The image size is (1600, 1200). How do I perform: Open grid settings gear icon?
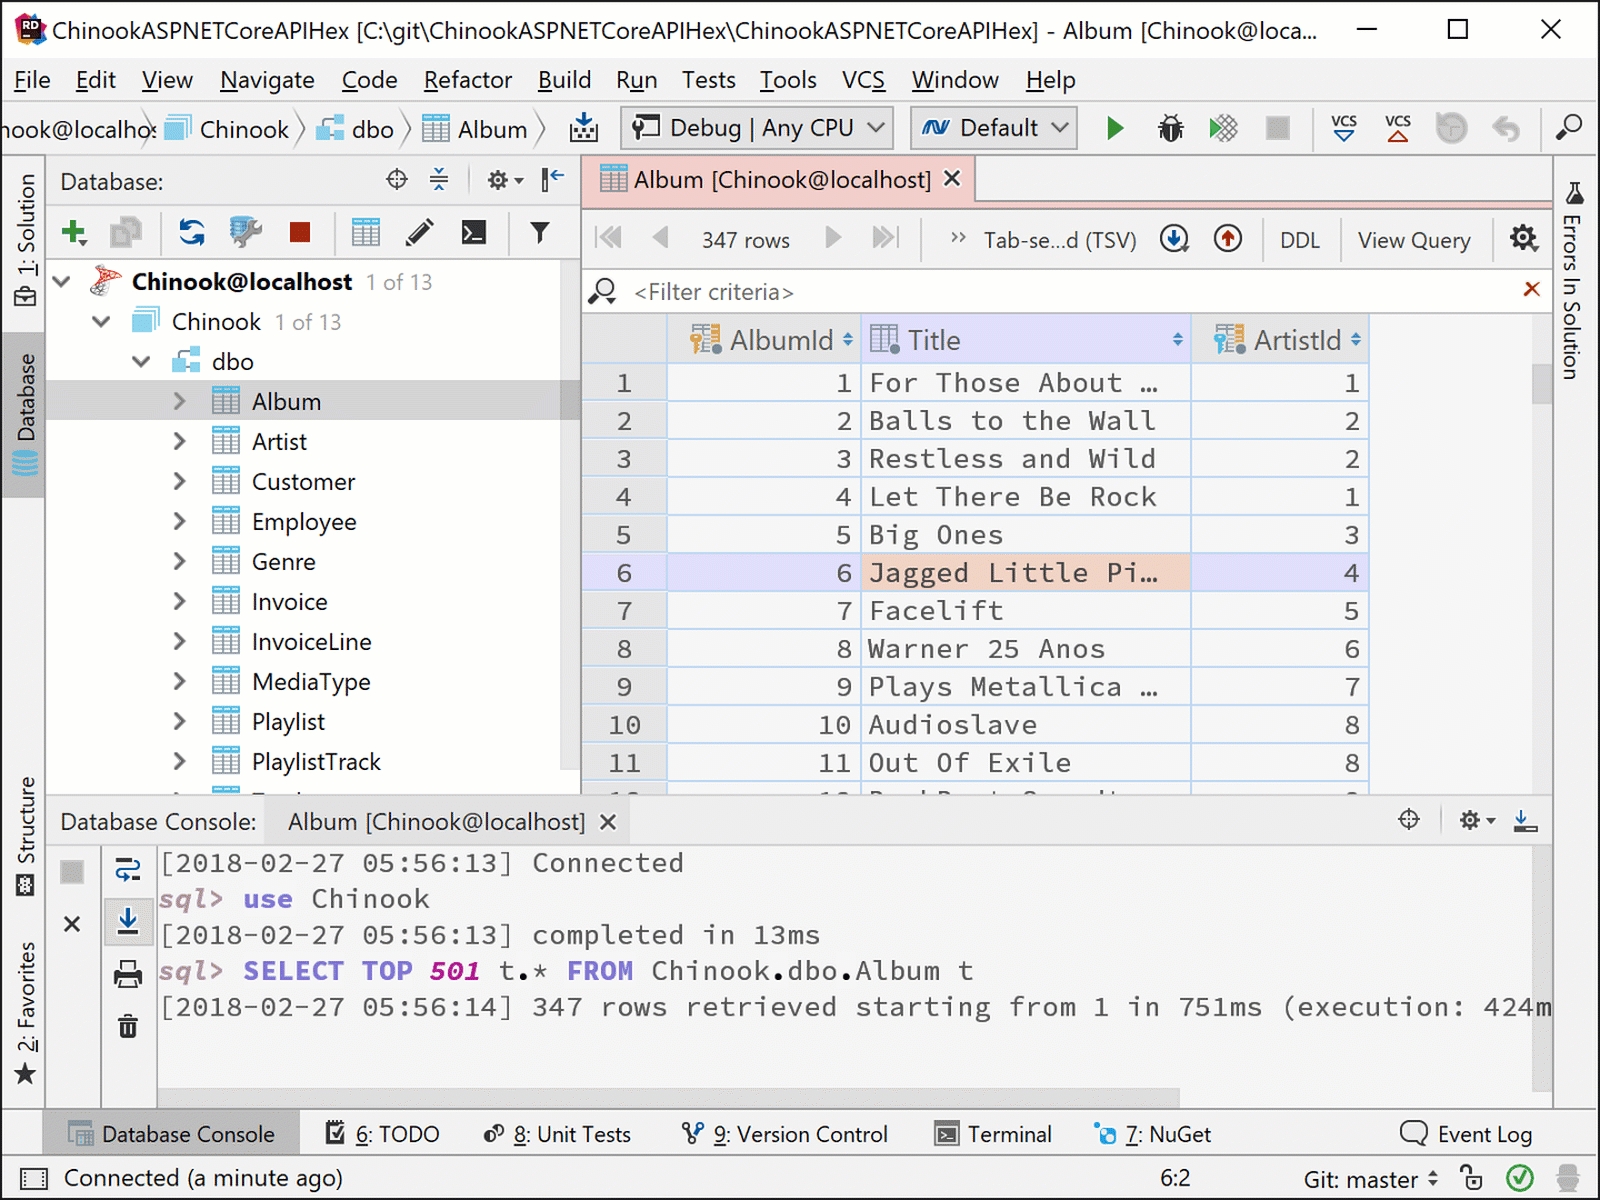(1523, 238)
